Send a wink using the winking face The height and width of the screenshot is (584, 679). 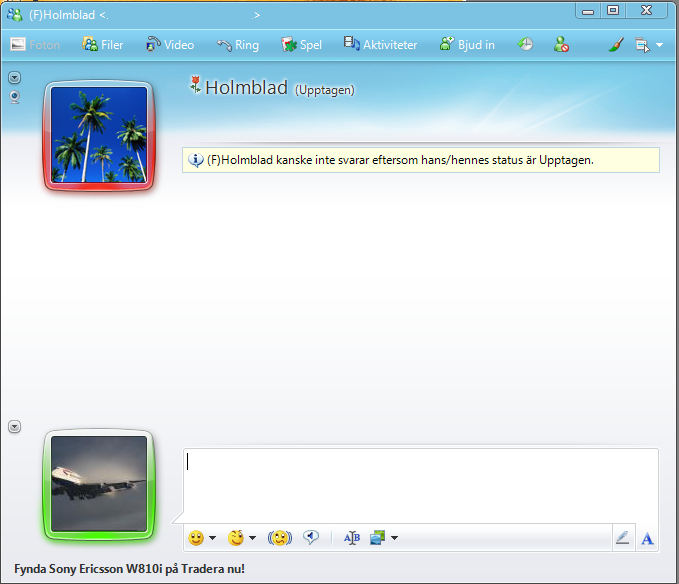pyautogui.click(x=236, y=538)
